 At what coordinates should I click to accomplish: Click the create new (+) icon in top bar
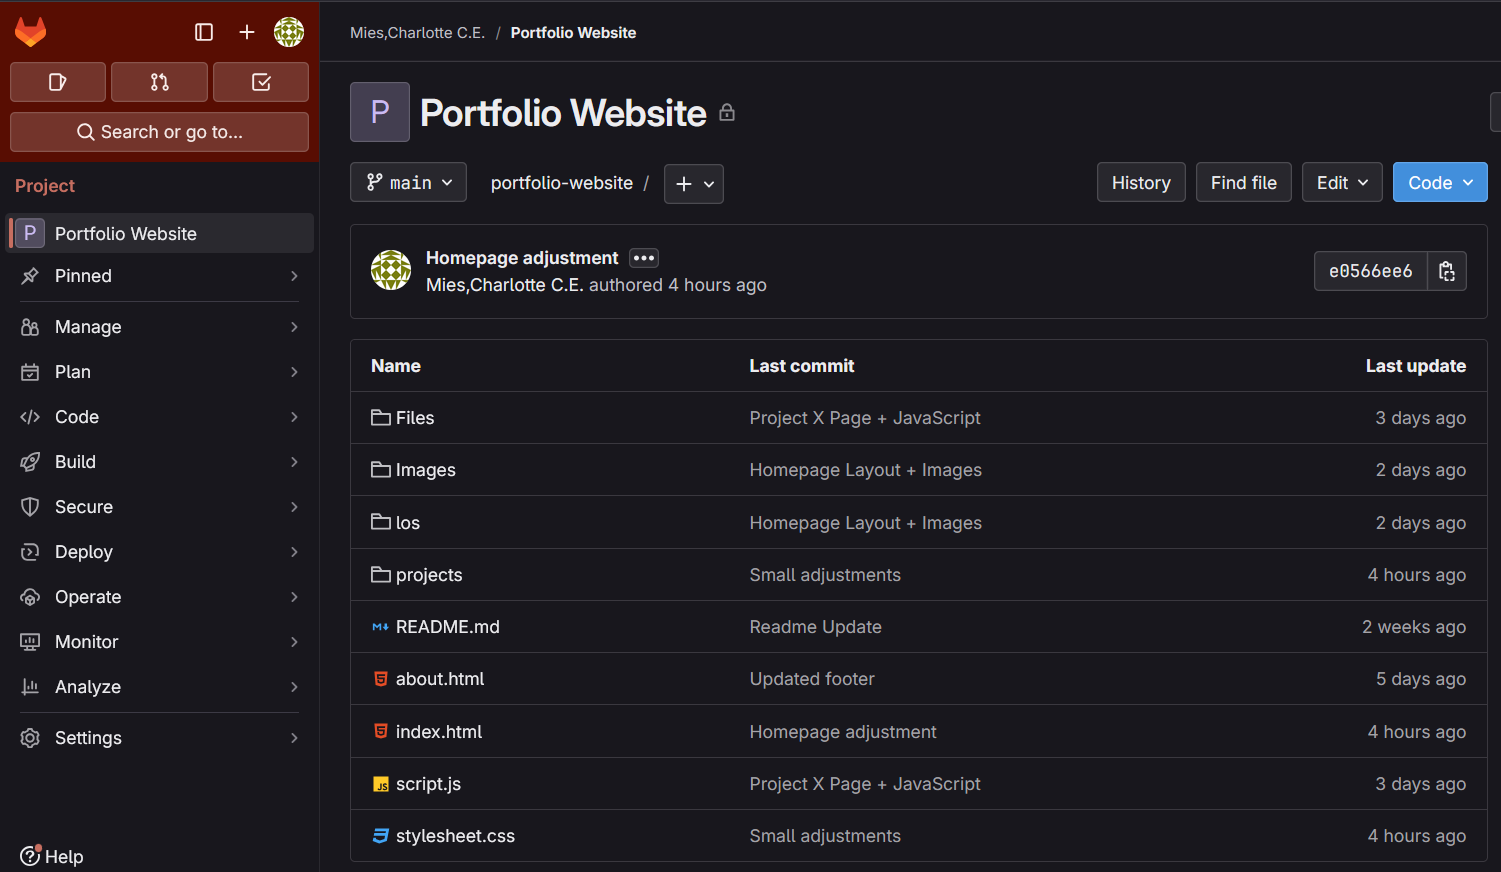pyautogui.click(x=246, y=31)
